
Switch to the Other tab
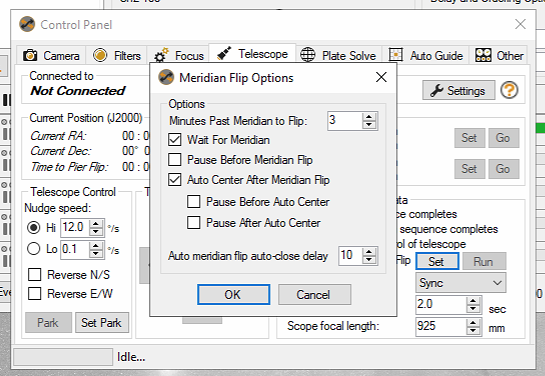click(x=498, y=56)
